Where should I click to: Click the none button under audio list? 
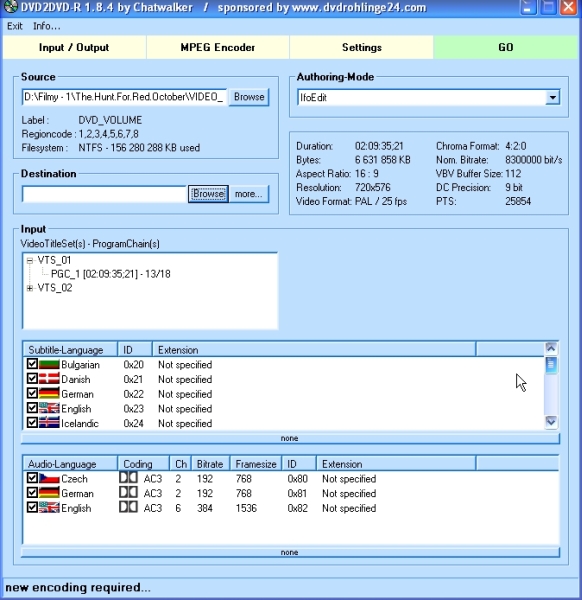290,553
